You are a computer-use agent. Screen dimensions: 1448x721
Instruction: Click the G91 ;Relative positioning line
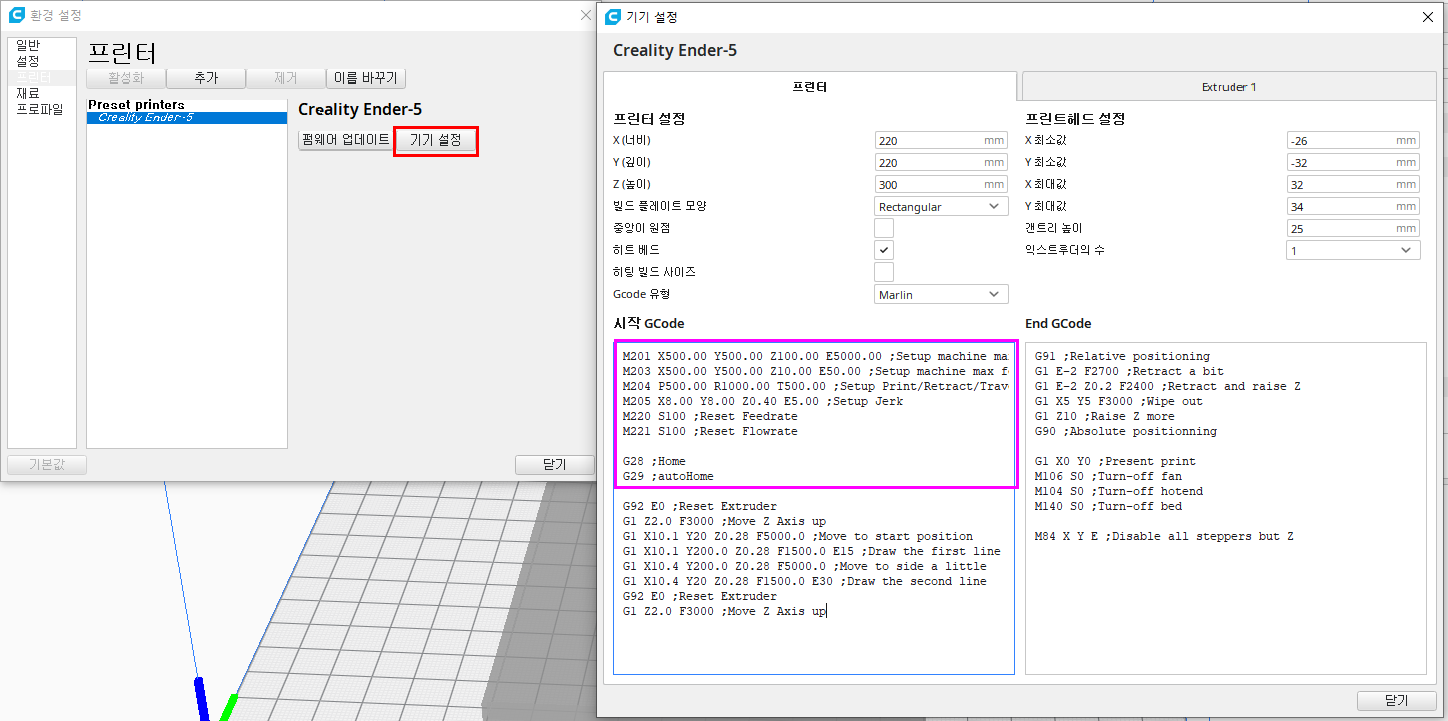(1122, 356)
